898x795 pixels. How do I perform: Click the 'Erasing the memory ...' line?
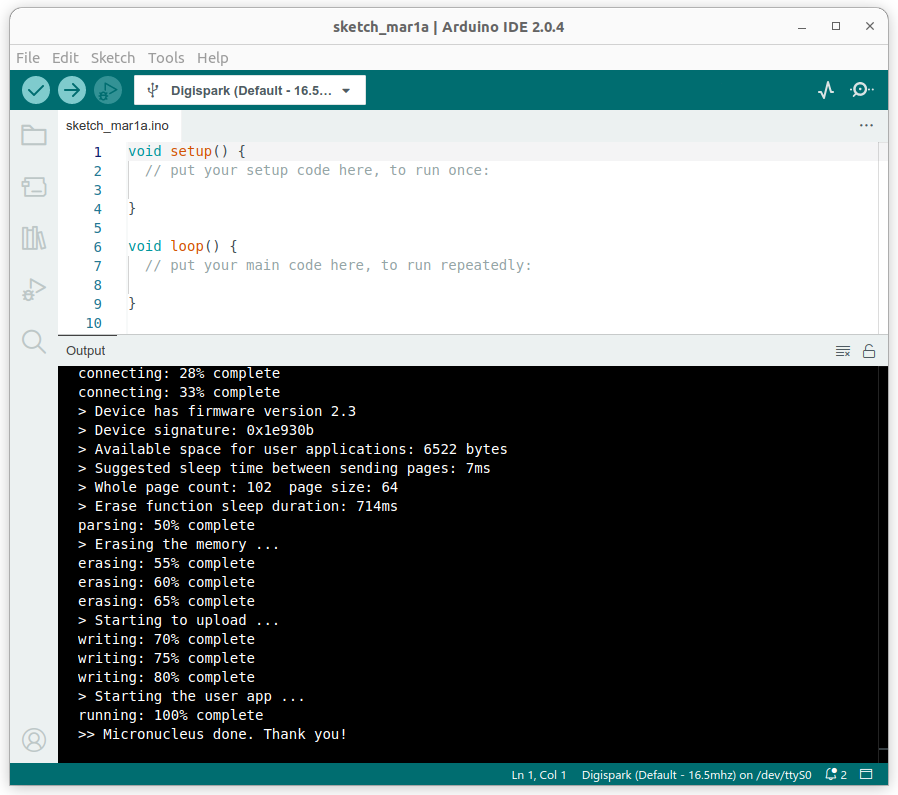(x=179, y=544)
